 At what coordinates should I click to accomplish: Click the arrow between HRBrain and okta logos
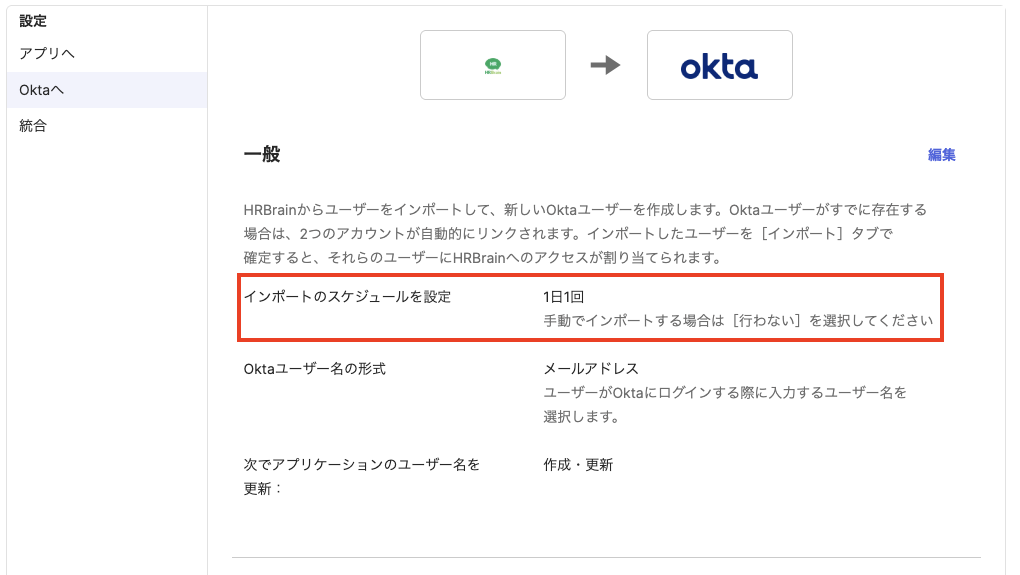605,66
